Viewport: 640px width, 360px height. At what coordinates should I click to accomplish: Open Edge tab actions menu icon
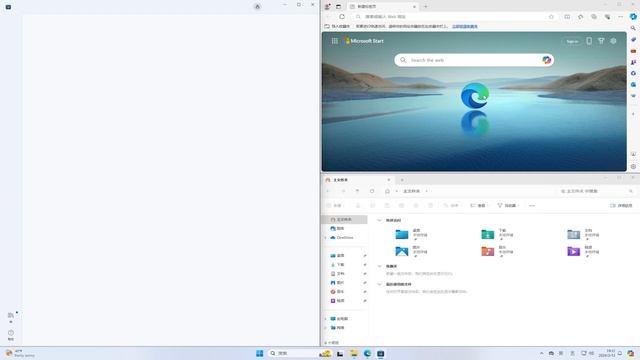[338, 7]
